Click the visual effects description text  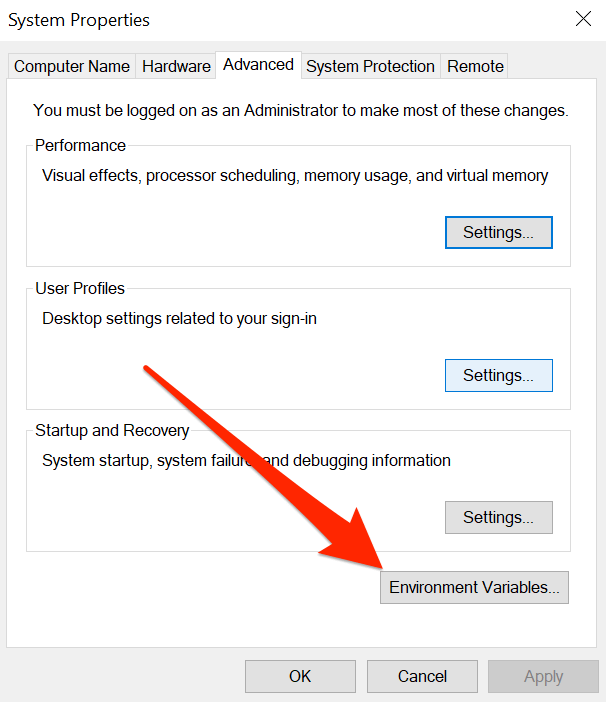coord(295,176)
